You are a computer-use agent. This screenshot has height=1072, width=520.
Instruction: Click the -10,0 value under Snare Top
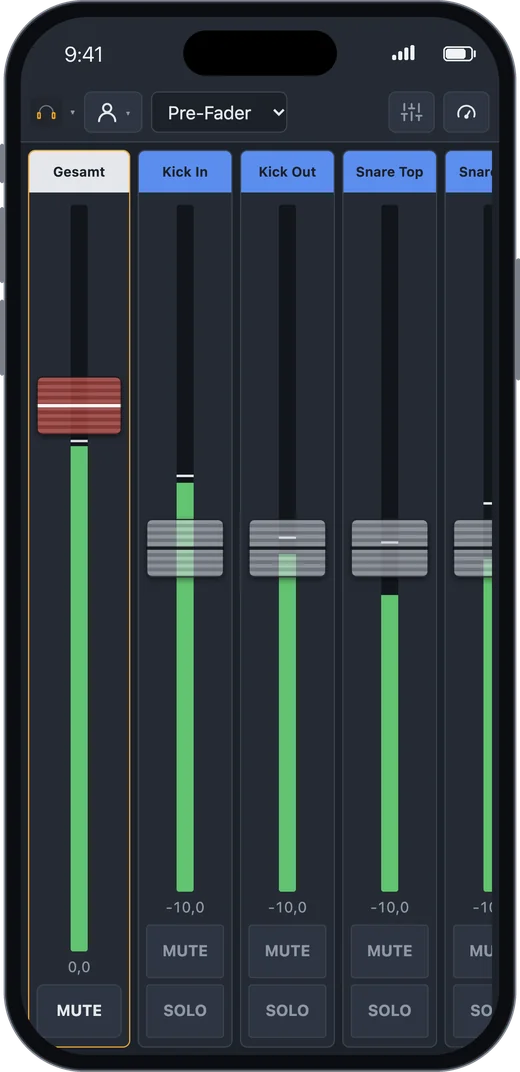click(x=389, y=907)
